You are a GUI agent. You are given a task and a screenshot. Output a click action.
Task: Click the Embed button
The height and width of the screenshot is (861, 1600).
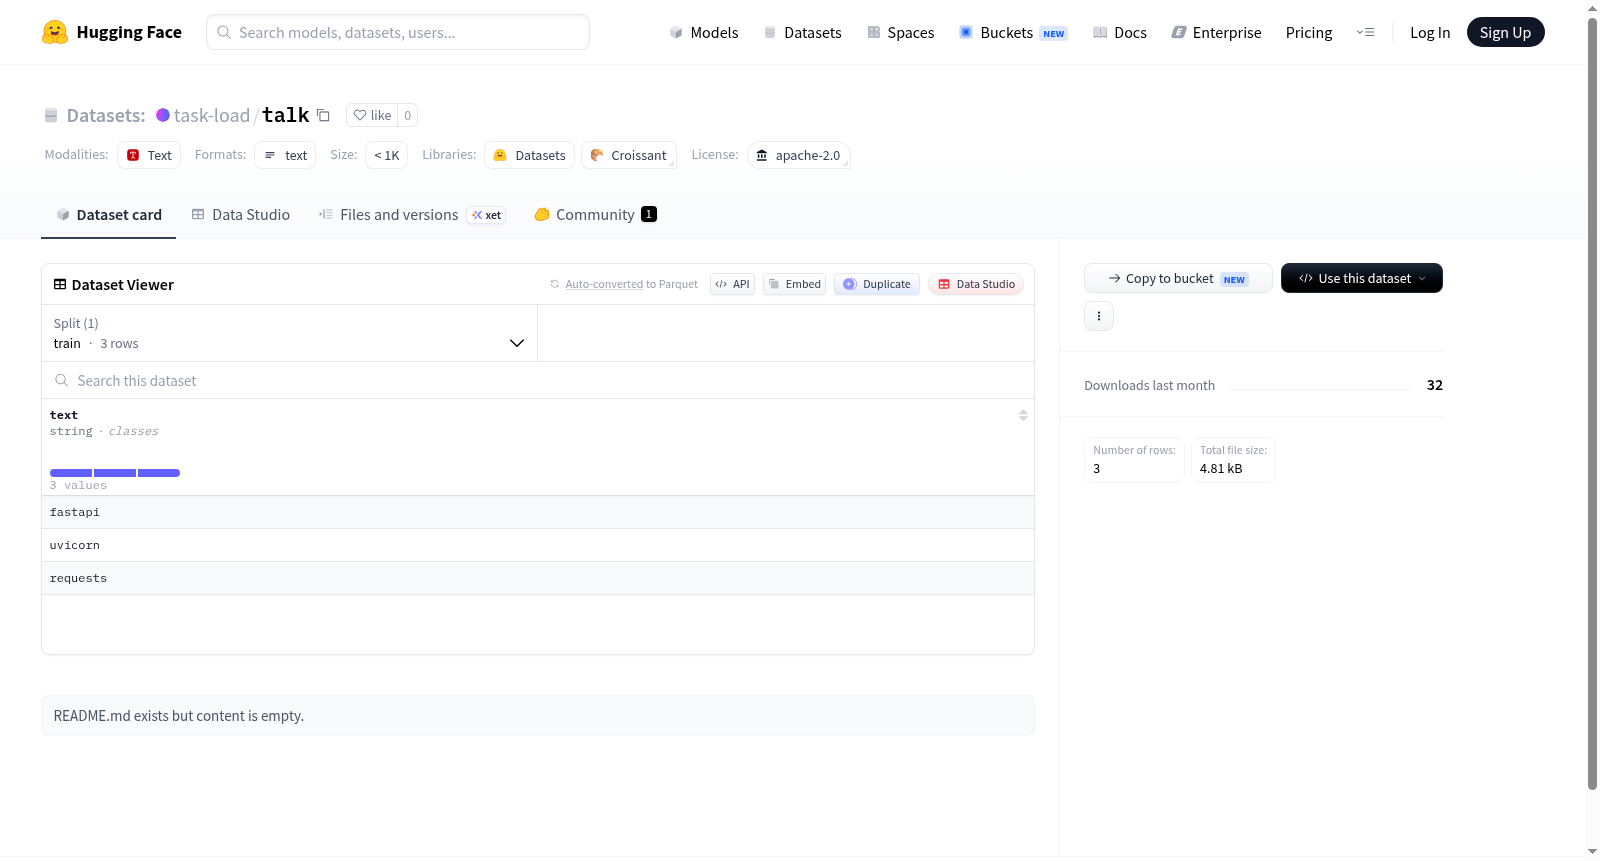[x=794, y=284]
